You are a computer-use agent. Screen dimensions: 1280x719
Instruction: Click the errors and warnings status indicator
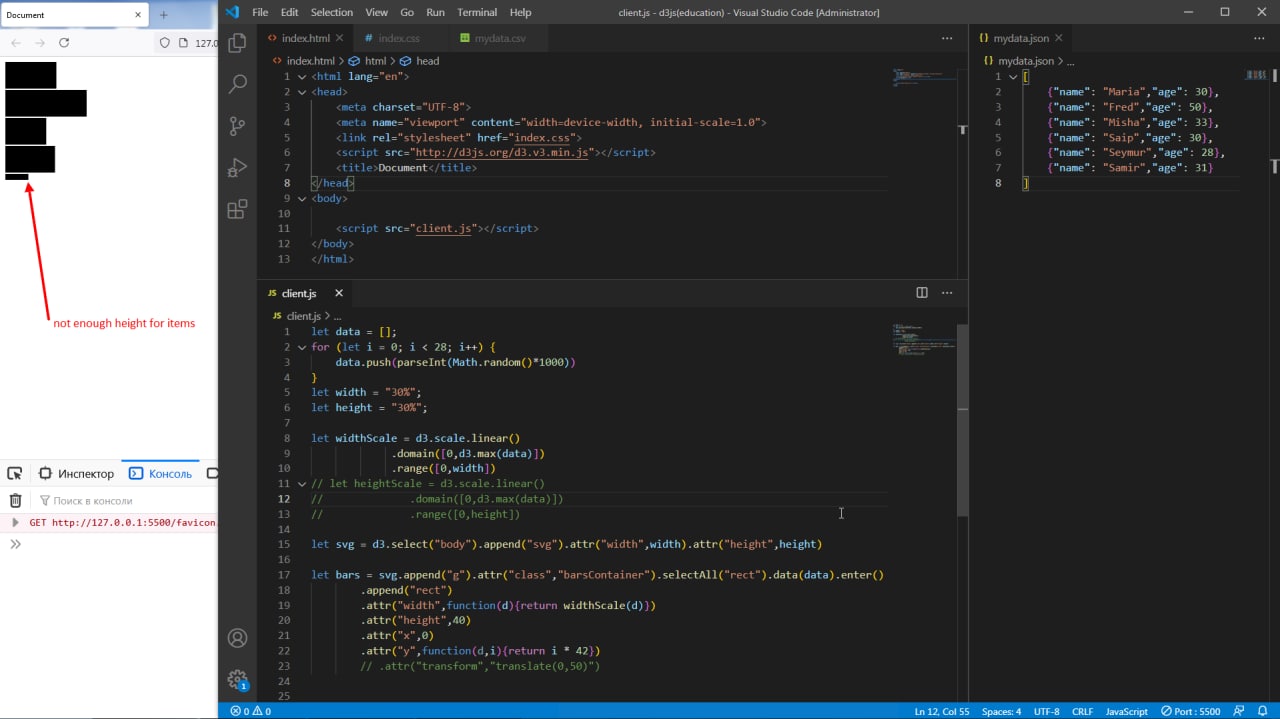pyautogui.click(x=251, y=711)
